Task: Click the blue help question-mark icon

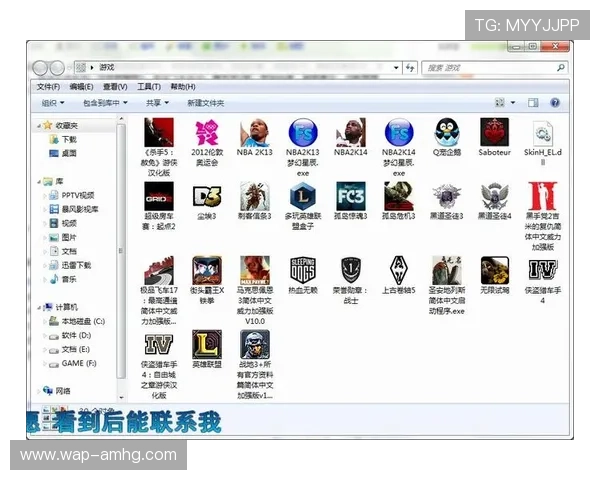Action: pos(555,103)
